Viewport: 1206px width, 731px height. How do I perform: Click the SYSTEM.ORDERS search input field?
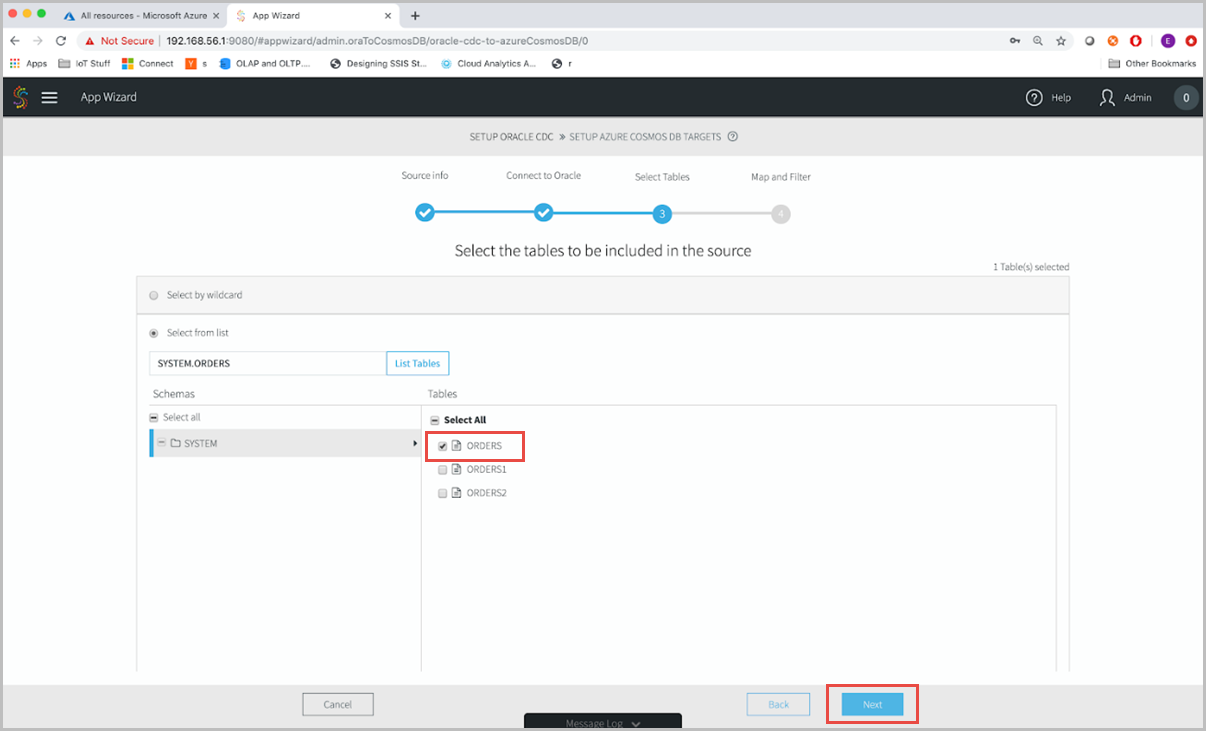[x=265, y=363]
